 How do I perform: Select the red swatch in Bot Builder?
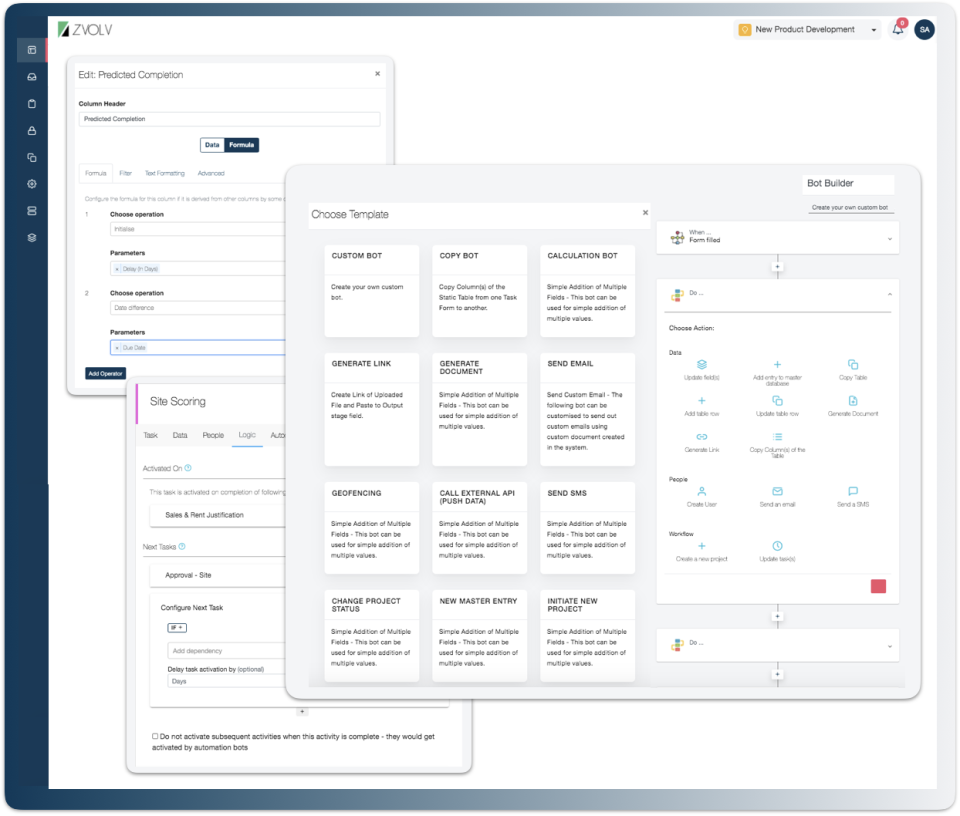(878, 587)
